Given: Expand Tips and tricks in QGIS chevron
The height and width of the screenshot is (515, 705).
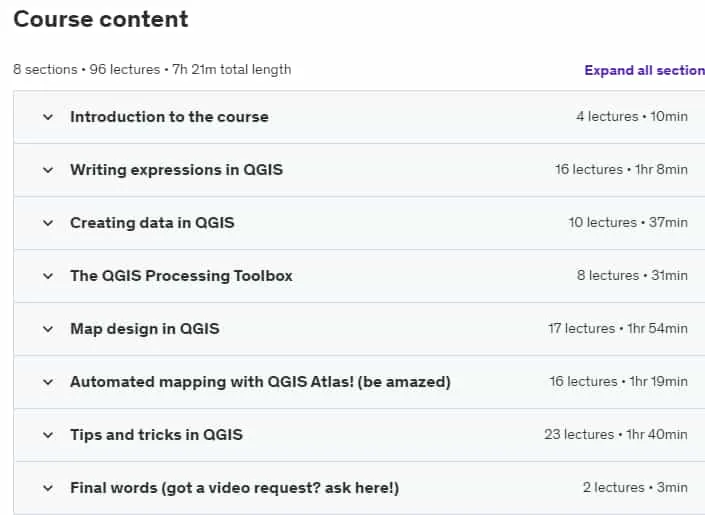Looking at the screenshot, I should point(48,435).
